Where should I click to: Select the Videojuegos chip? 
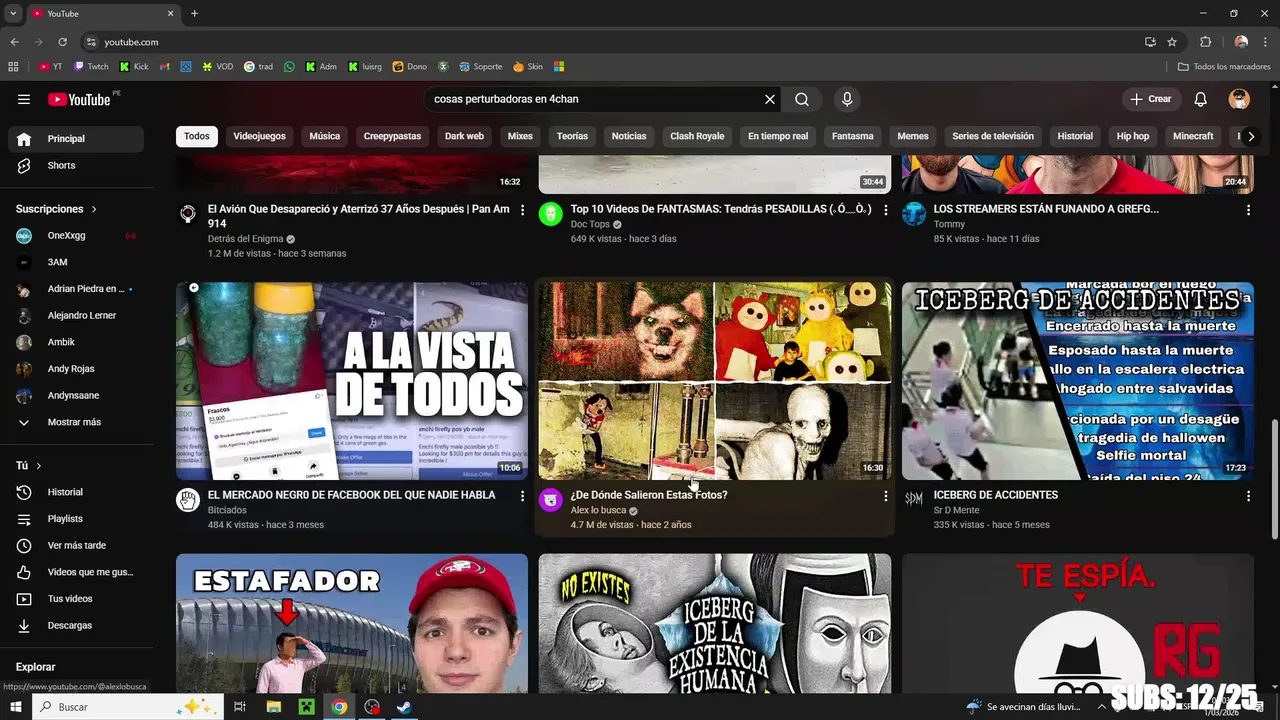pyautogui.click(x=259, y=136)
